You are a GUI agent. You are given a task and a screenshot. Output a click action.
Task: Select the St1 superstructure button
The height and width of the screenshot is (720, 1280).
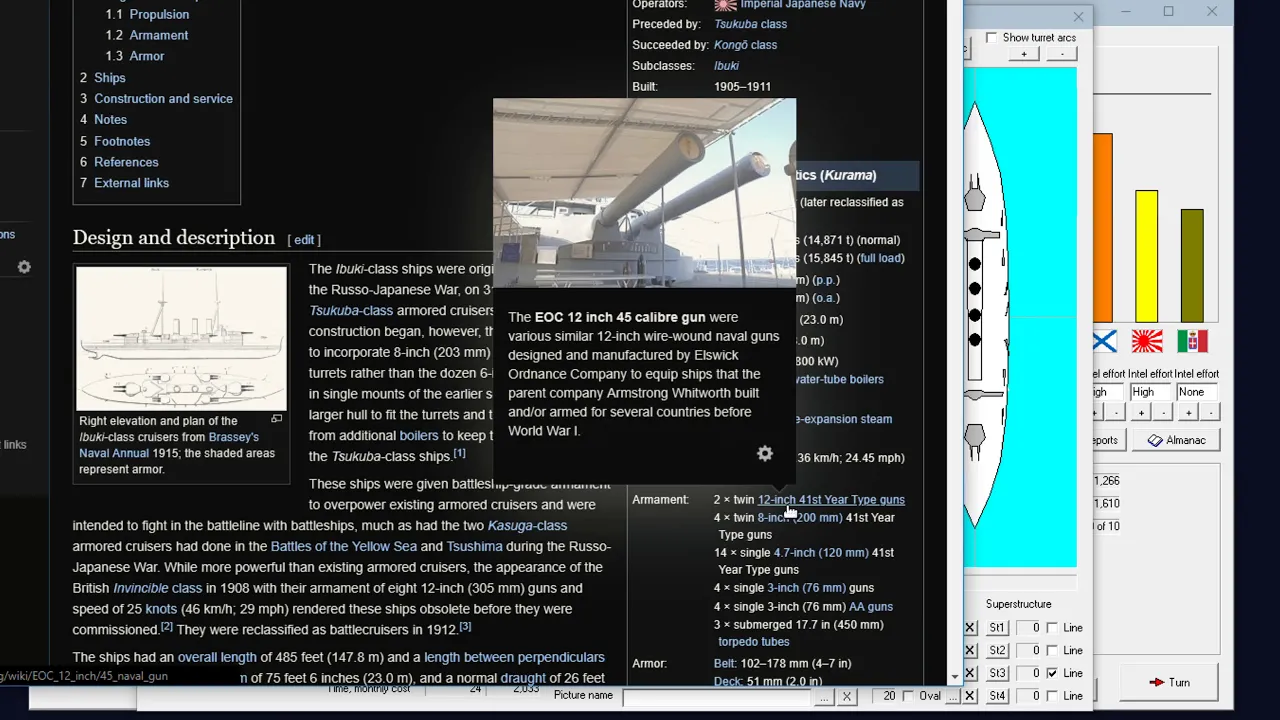(x=997, y=628)
